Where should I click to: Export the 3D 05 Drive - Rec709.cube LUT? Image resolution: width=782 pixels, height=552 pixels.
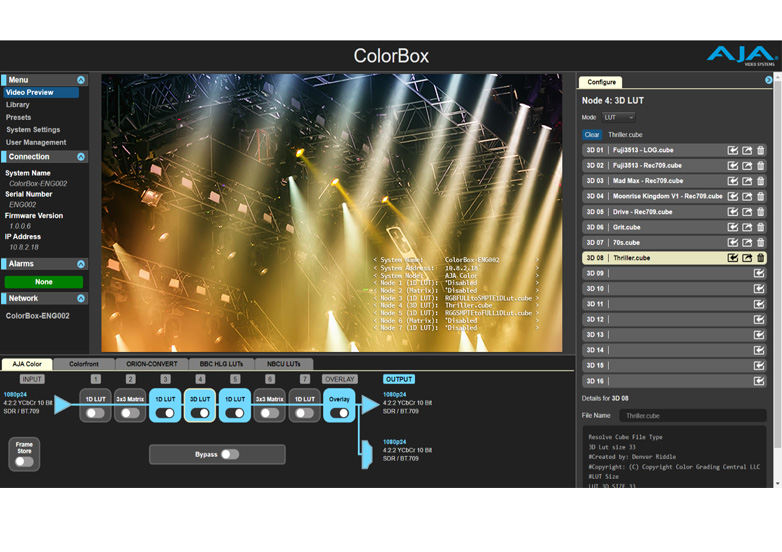click(x=747, y=212)
